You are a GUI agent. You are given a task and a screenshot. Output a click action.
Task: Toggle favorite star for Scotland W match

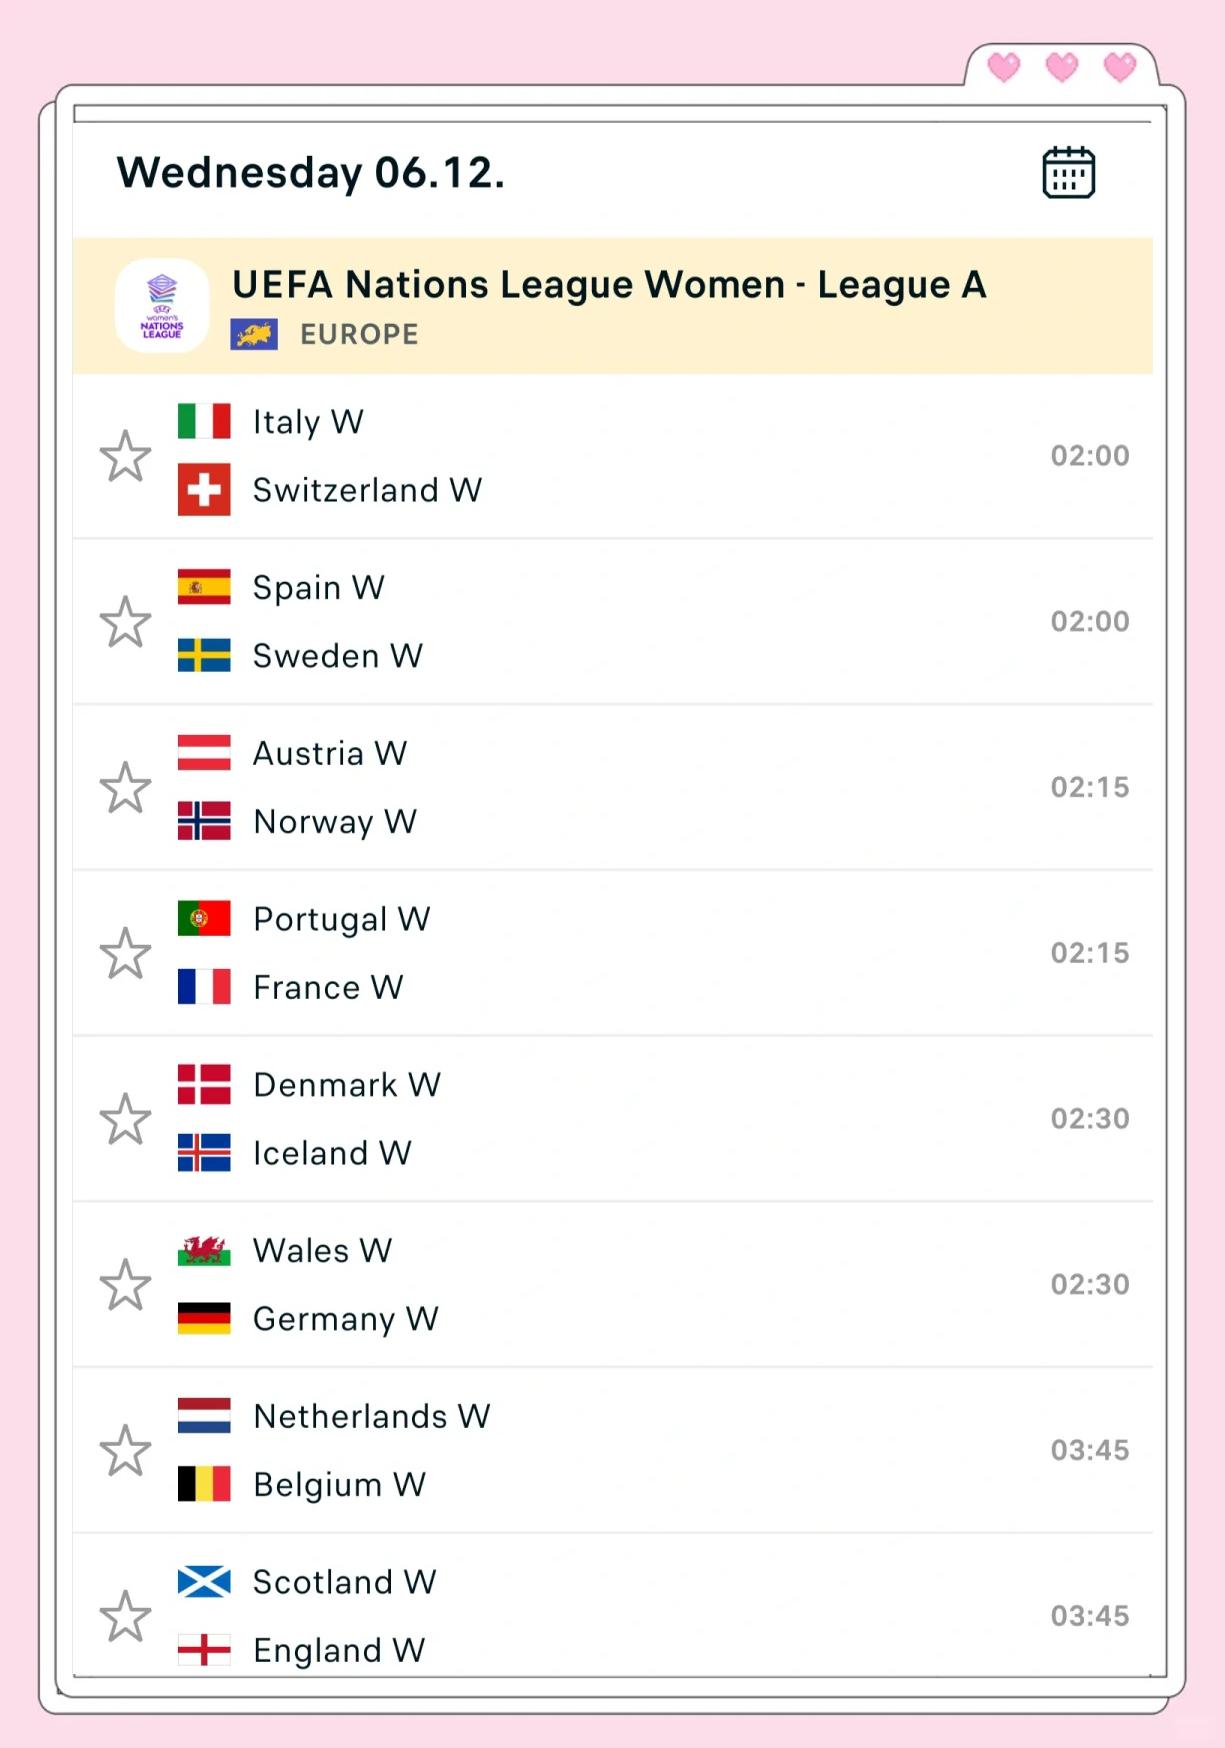tap(125, 1616)
